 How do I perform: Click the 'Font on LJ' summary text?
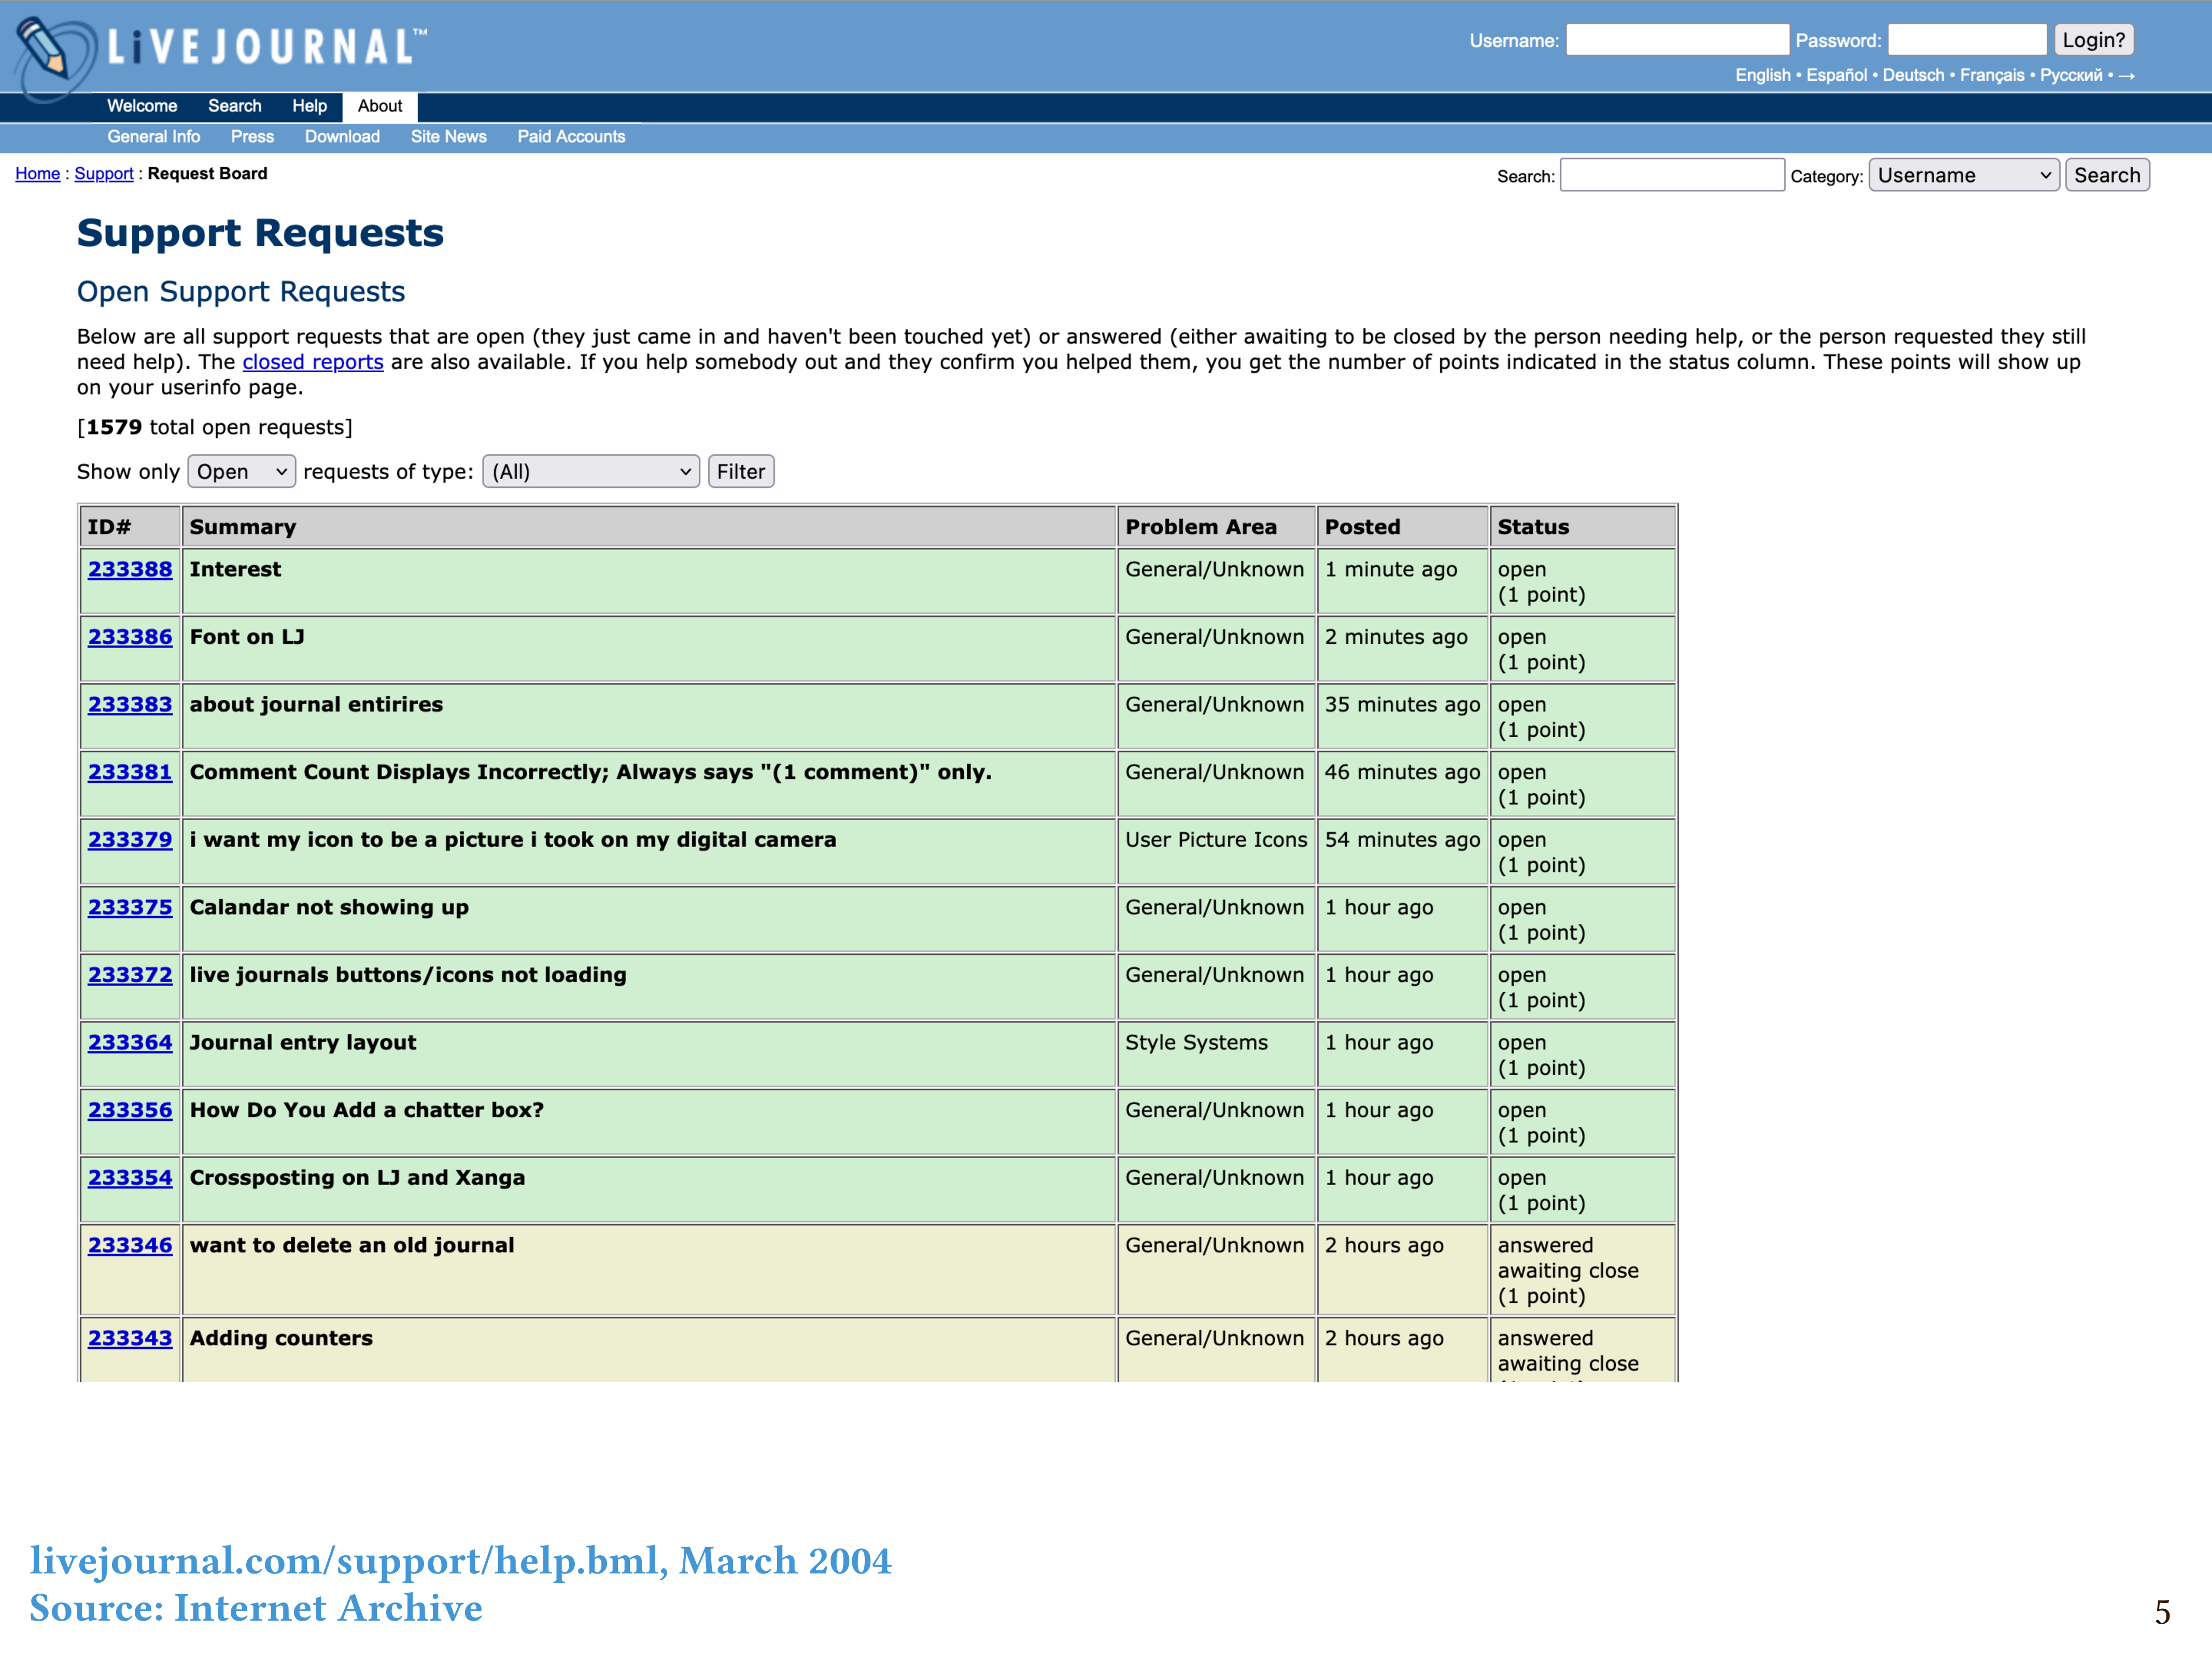point(247,637)
